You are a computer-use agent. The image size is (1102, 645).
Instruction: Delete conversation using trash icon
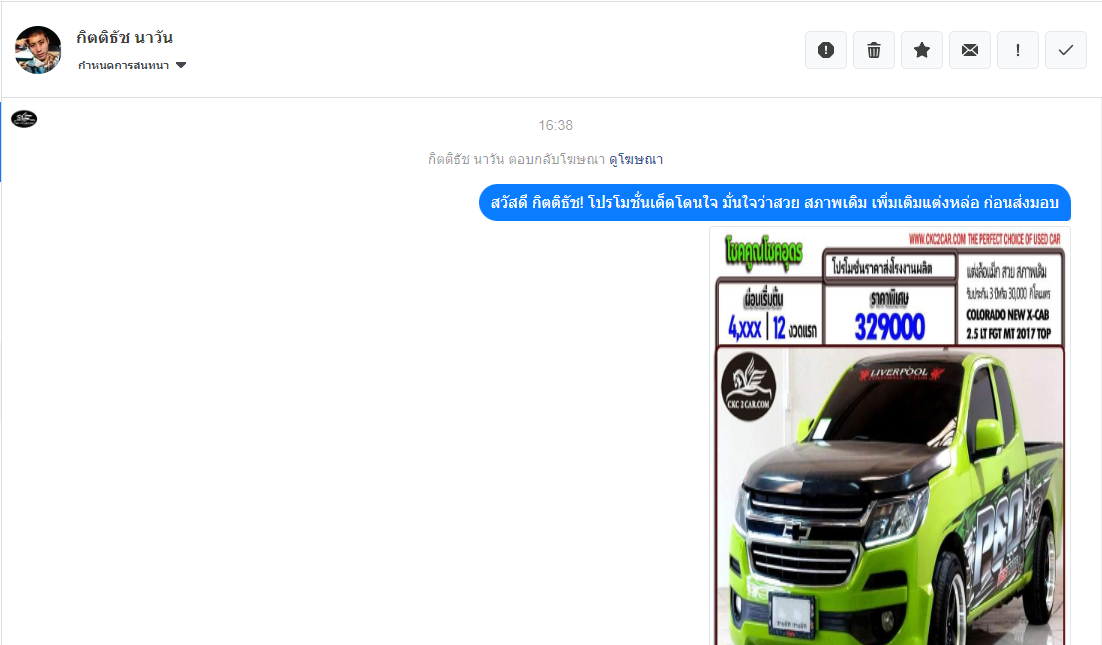pyautogui.click(x=874, y=50)
